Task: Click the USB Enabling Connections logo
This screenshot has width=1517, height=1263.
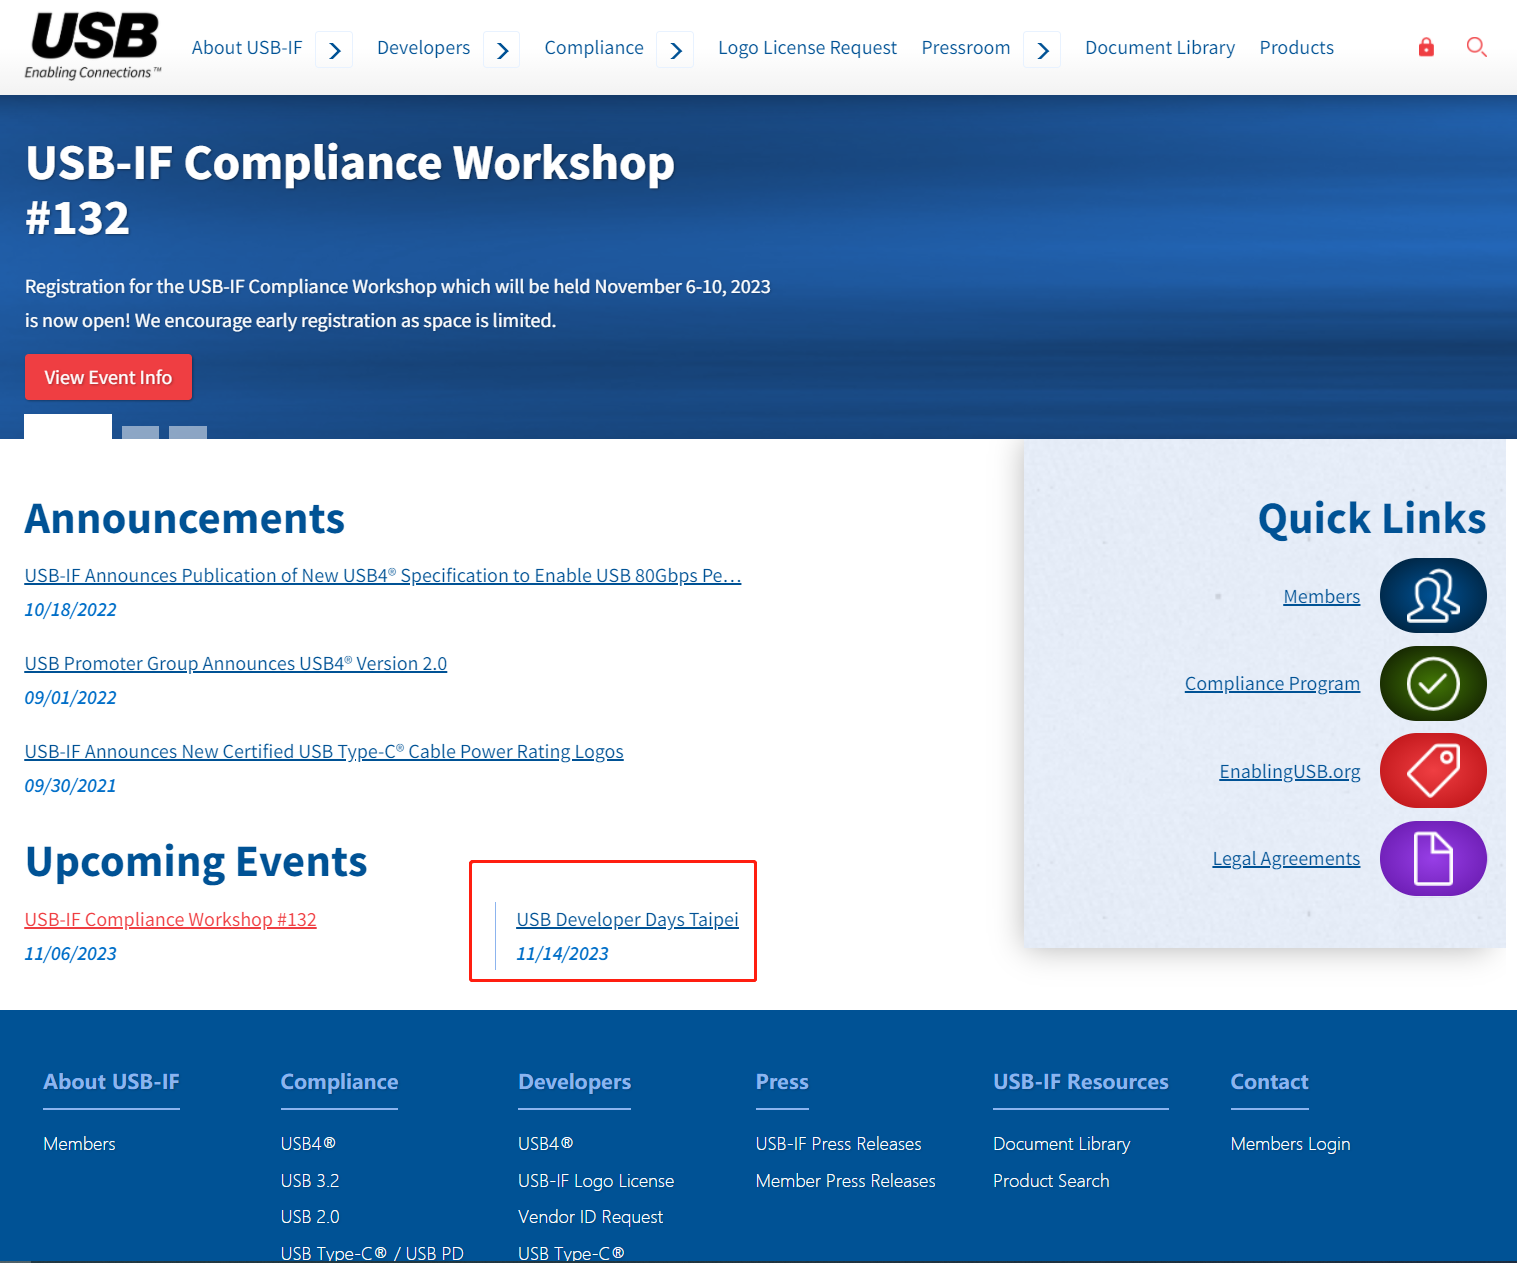Action: click(x=93, y=47)
